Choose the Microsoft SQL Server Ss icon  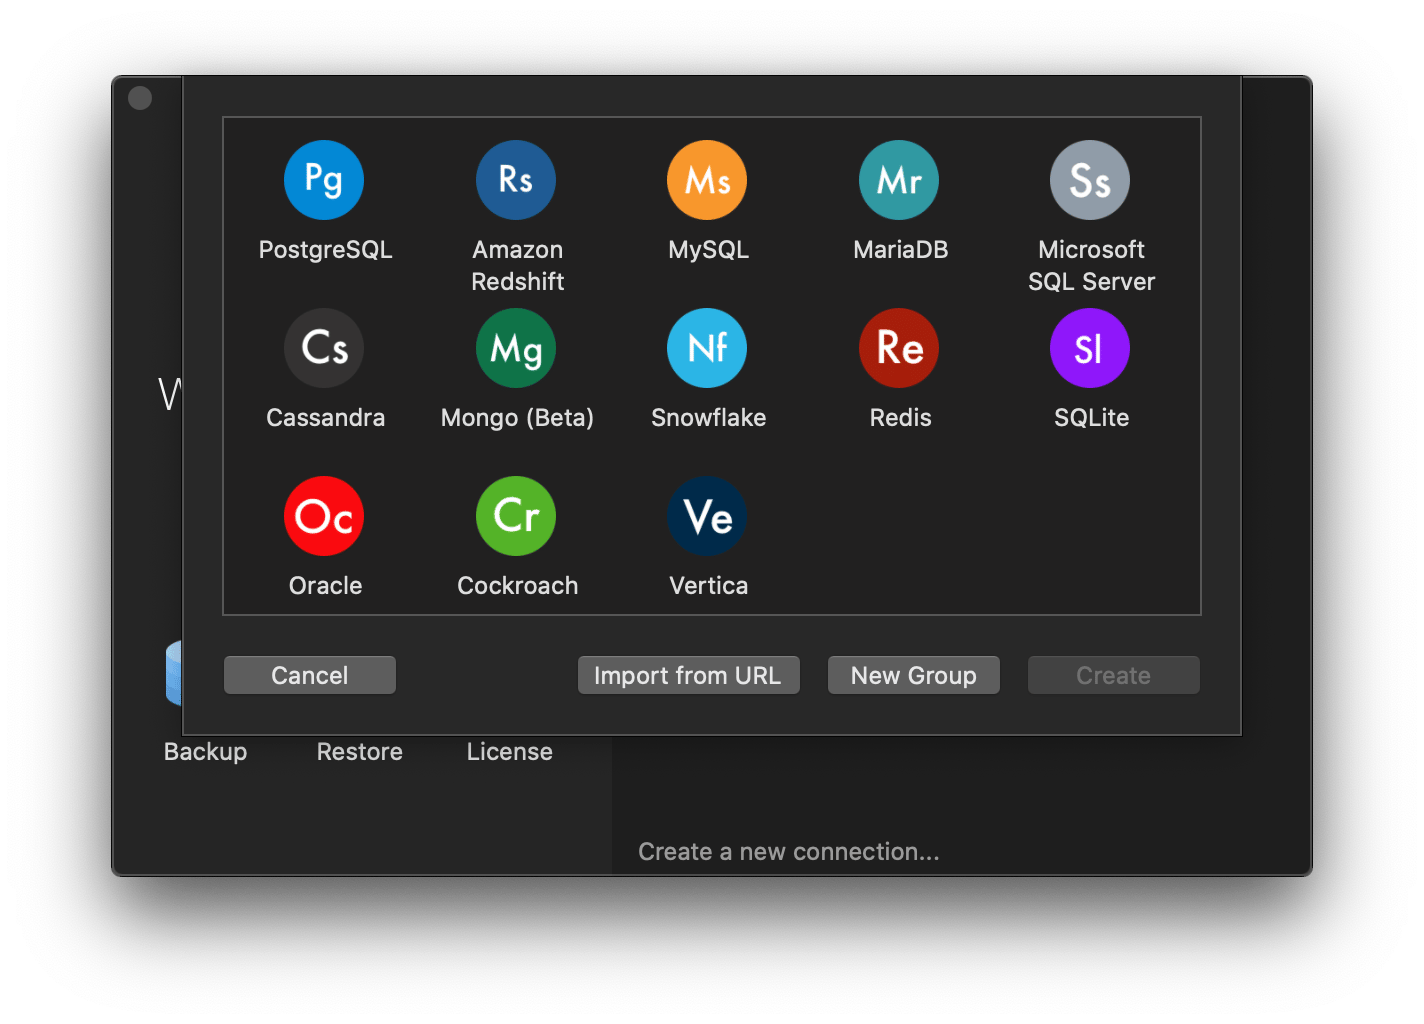tap(1090, 180)
